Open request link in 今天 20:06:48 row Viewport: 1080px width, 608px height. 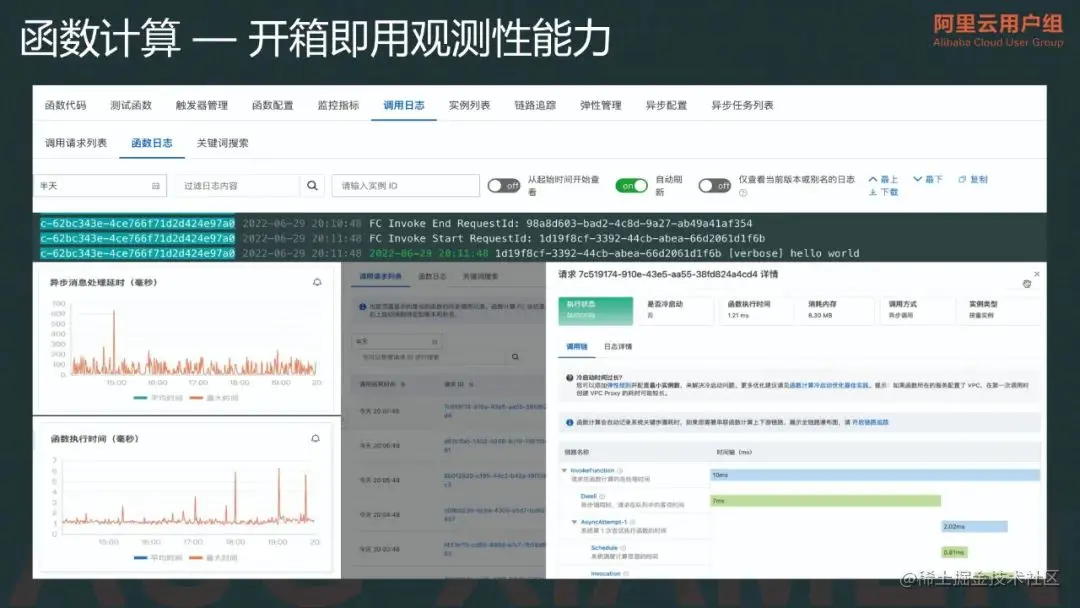click(x=495, y=445)
